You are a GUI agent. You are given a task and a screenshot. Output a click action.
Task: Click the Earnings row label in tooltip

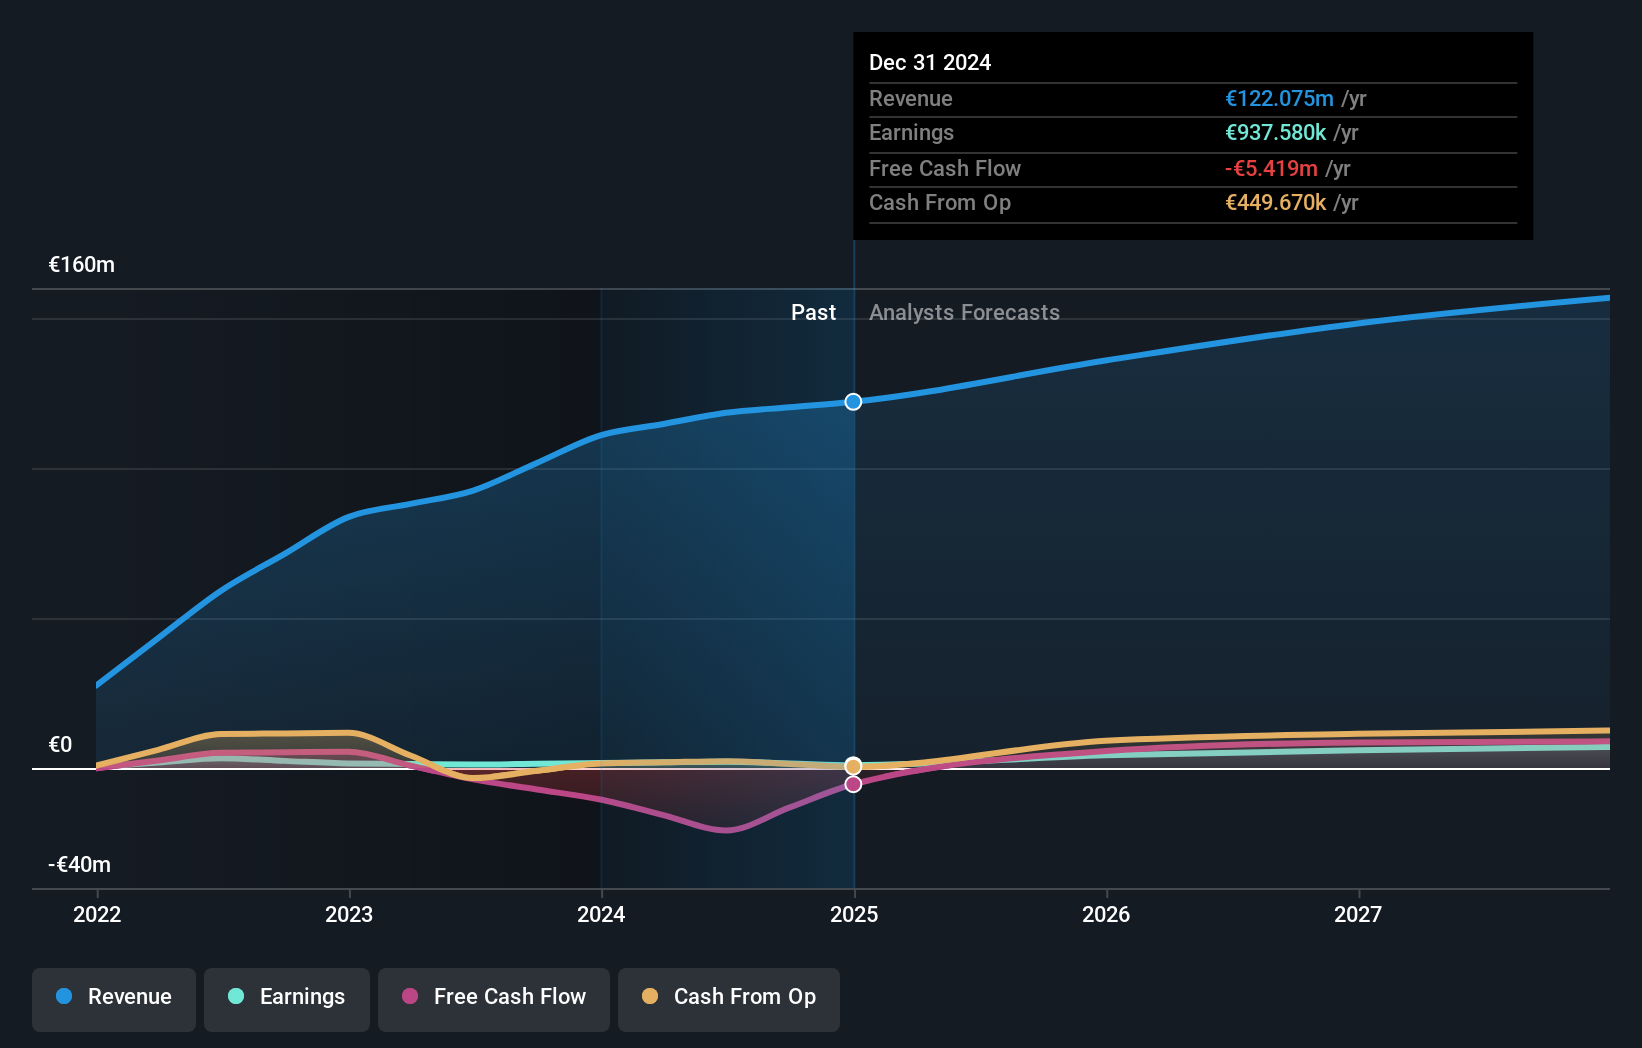pyautogui.click(x=911, y=132)
